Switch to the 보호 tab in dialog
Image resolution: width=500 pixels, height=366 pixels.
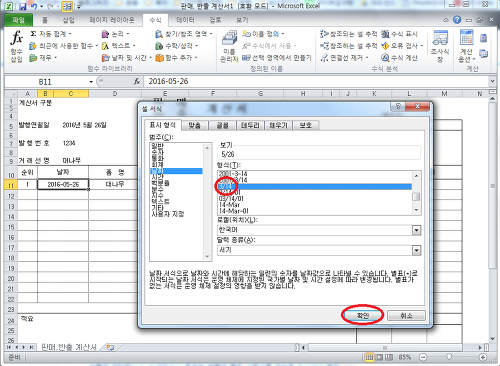click(306, 125)
